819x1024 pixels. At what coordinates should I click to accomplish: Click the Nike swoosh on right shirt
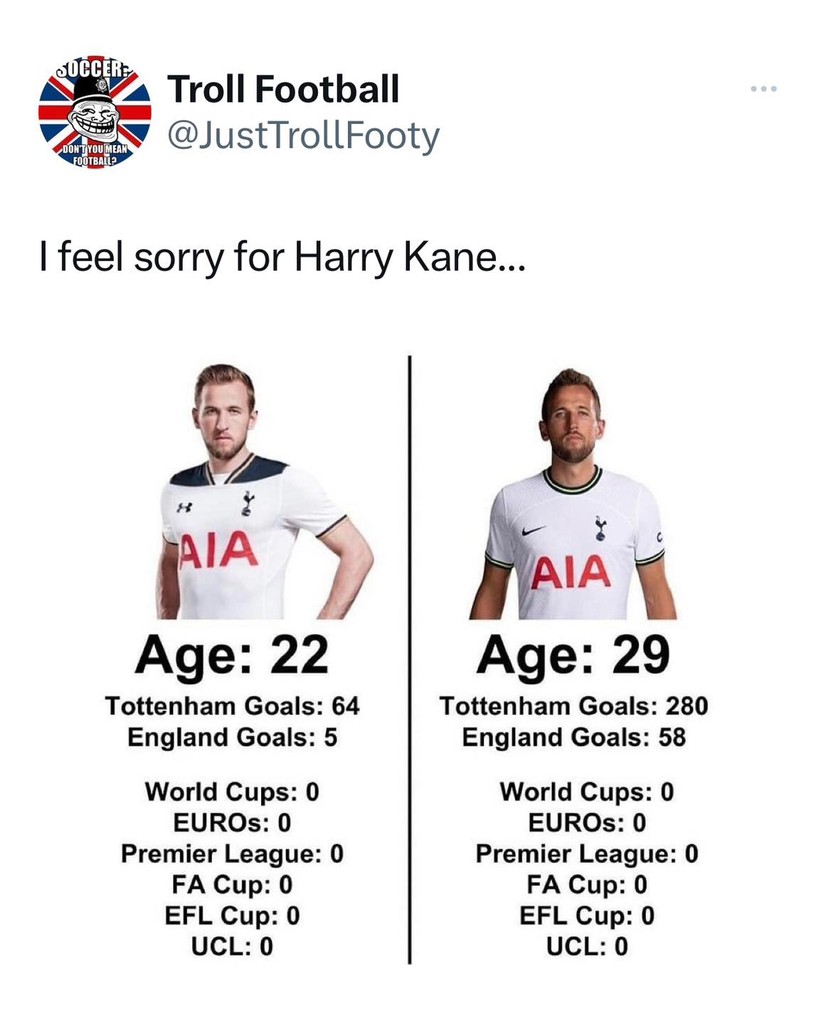[x=535, y=530]
